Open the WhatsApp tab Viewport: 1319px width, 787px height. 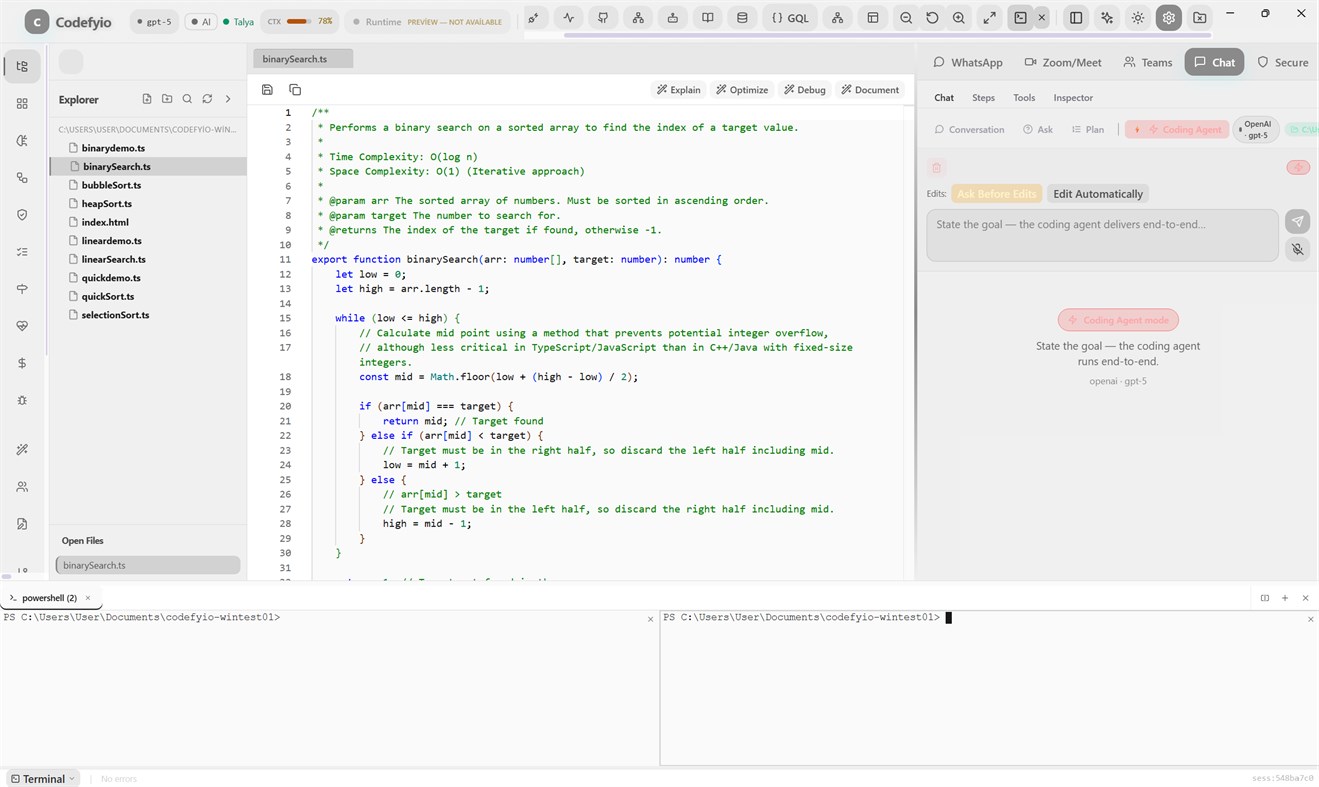(967, 62)
